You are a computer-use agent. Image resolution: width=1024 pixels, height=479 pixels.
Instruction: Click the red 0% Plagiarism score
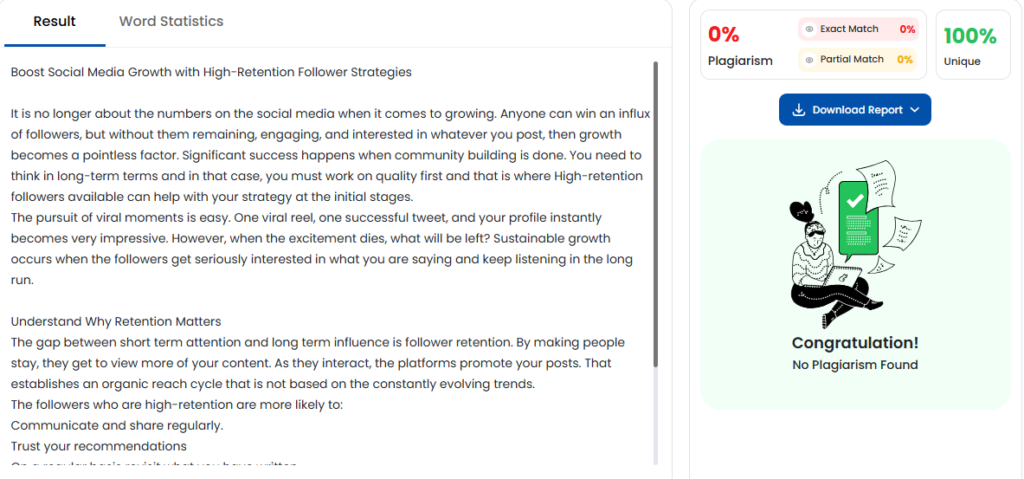[x=723, y=35]
